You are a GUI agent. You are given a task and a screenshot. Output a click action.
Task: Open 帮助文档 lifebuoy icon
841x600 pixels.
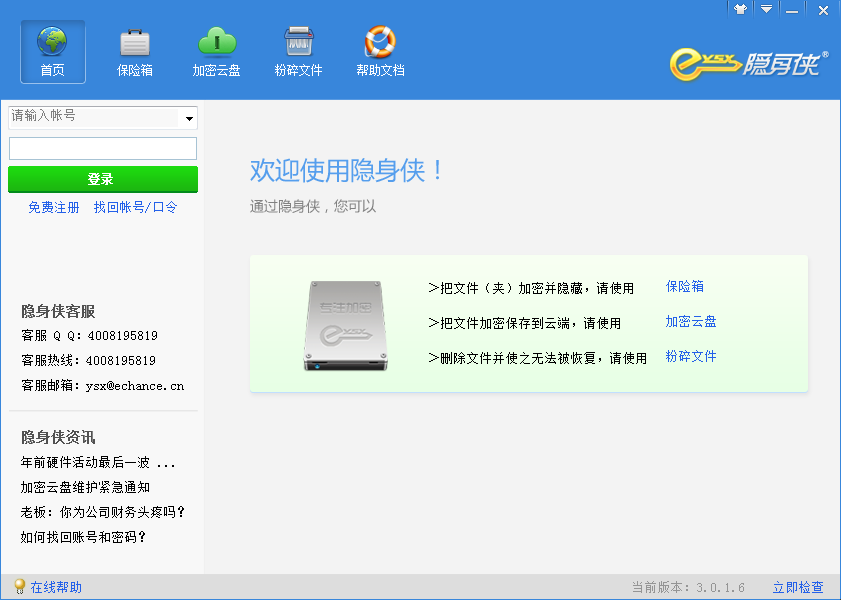(x=380, y=42)
